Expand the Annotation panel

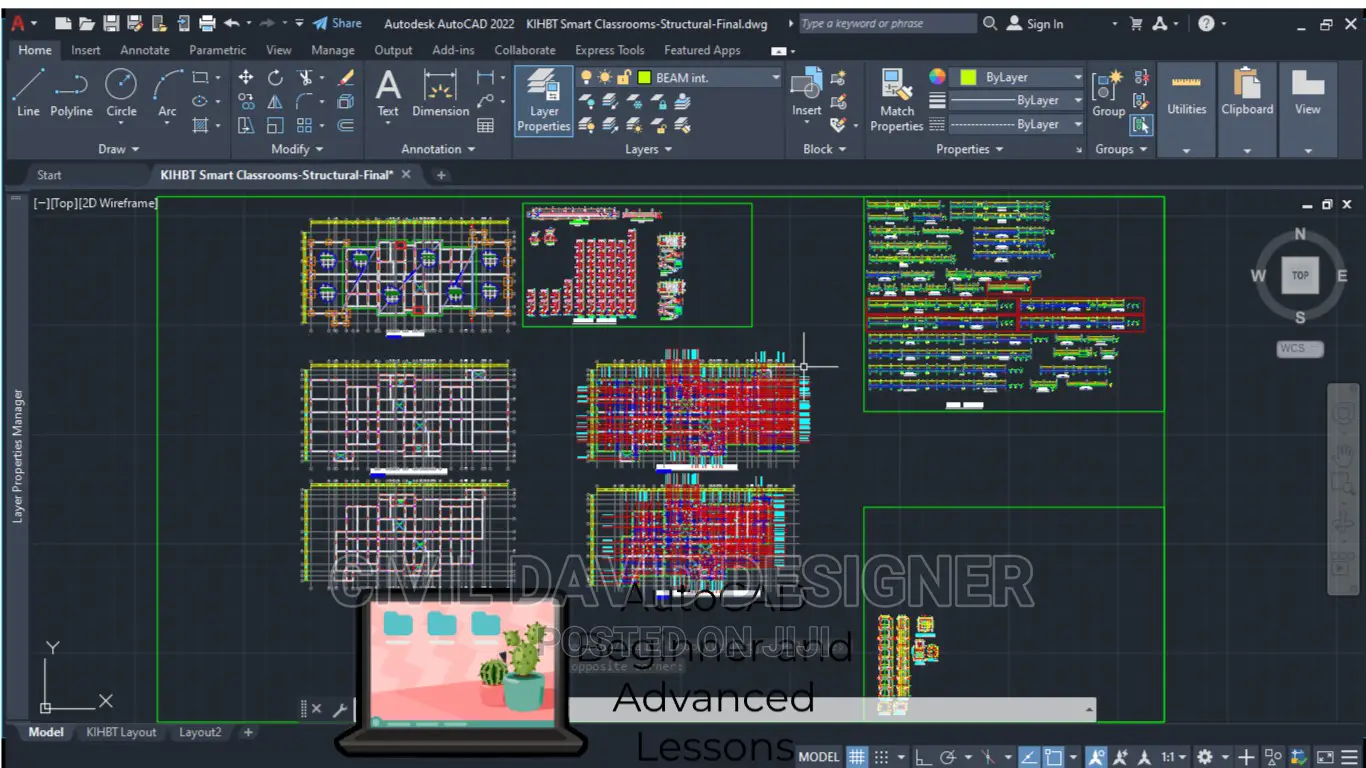point(438,149)
